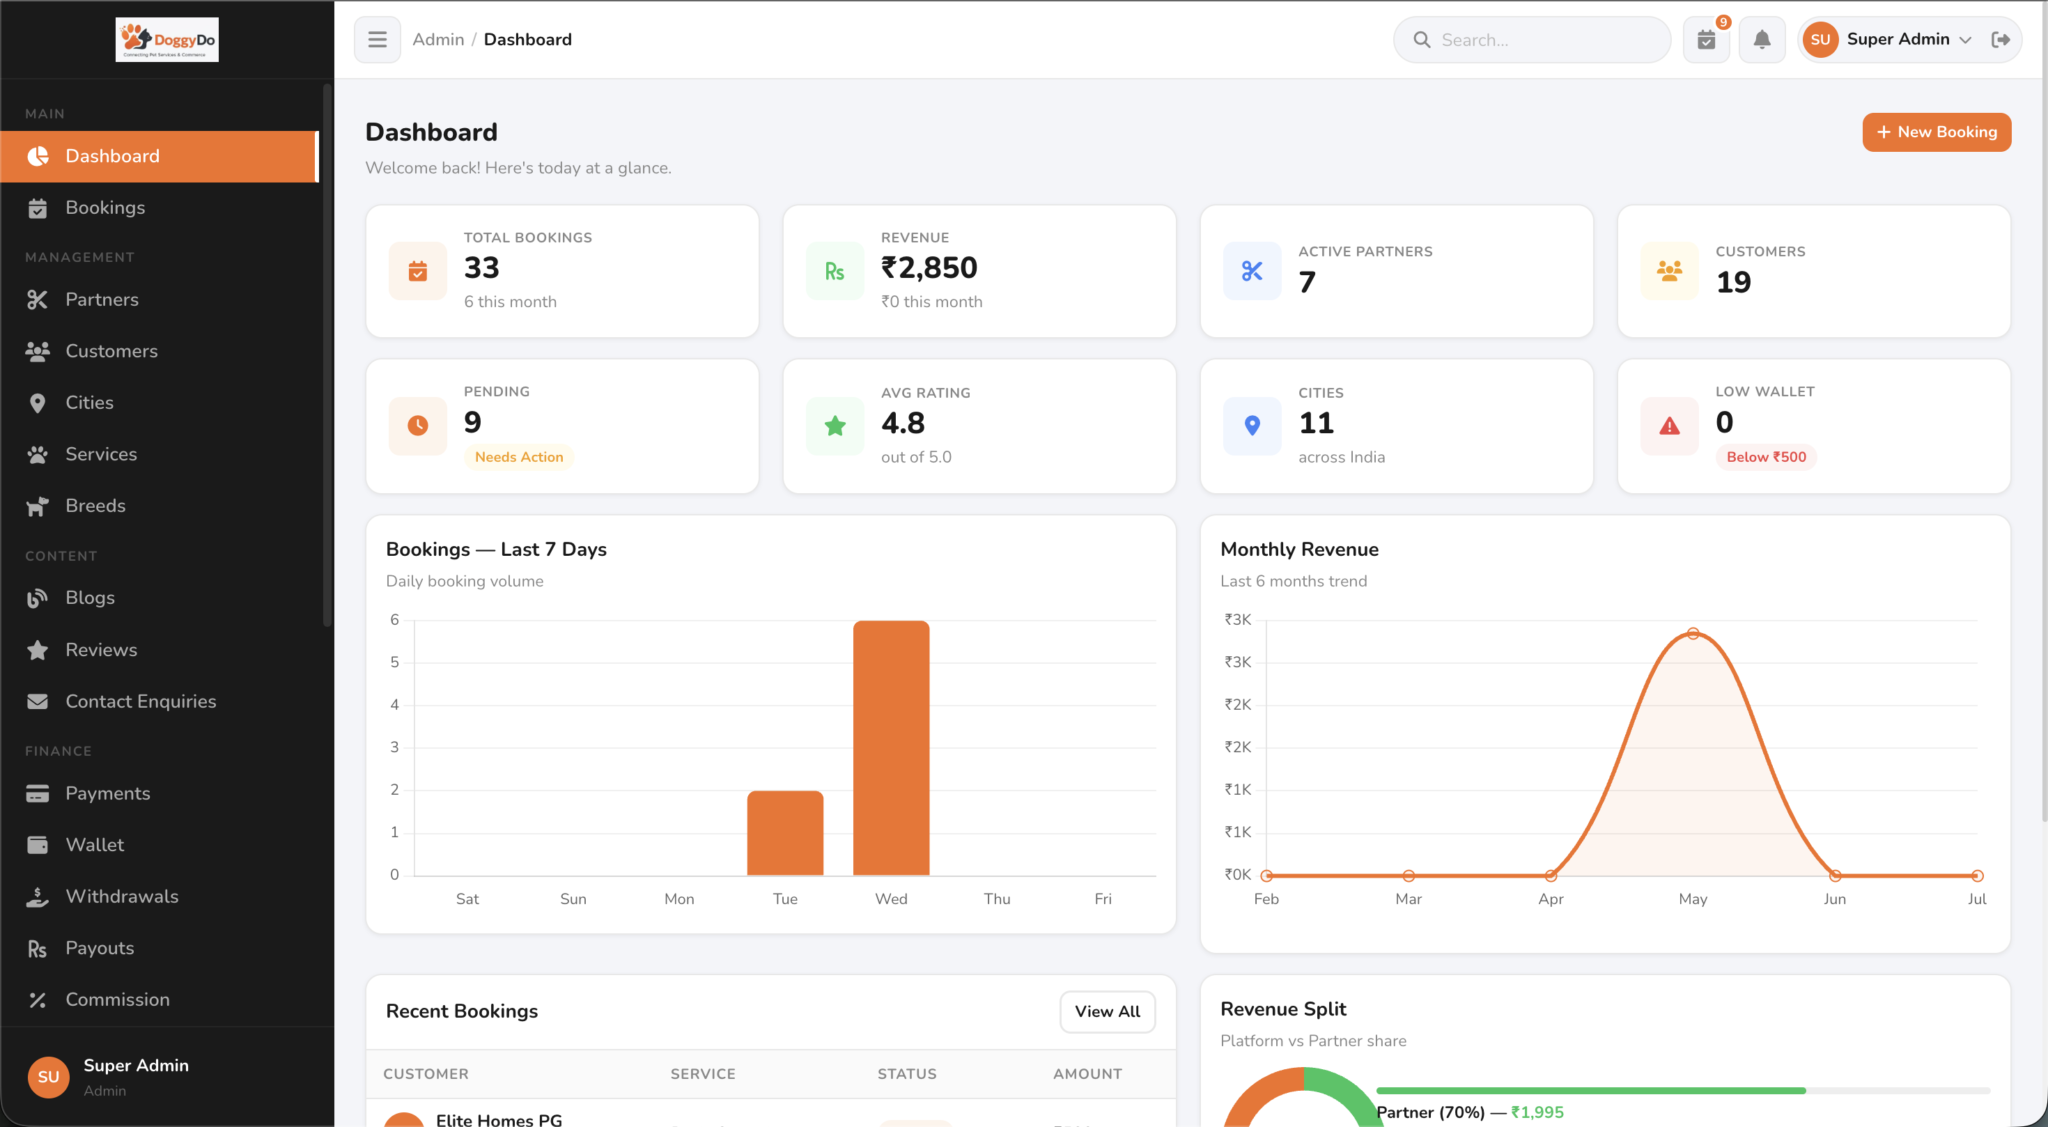Click the New Booking button

coord(1937,132)
